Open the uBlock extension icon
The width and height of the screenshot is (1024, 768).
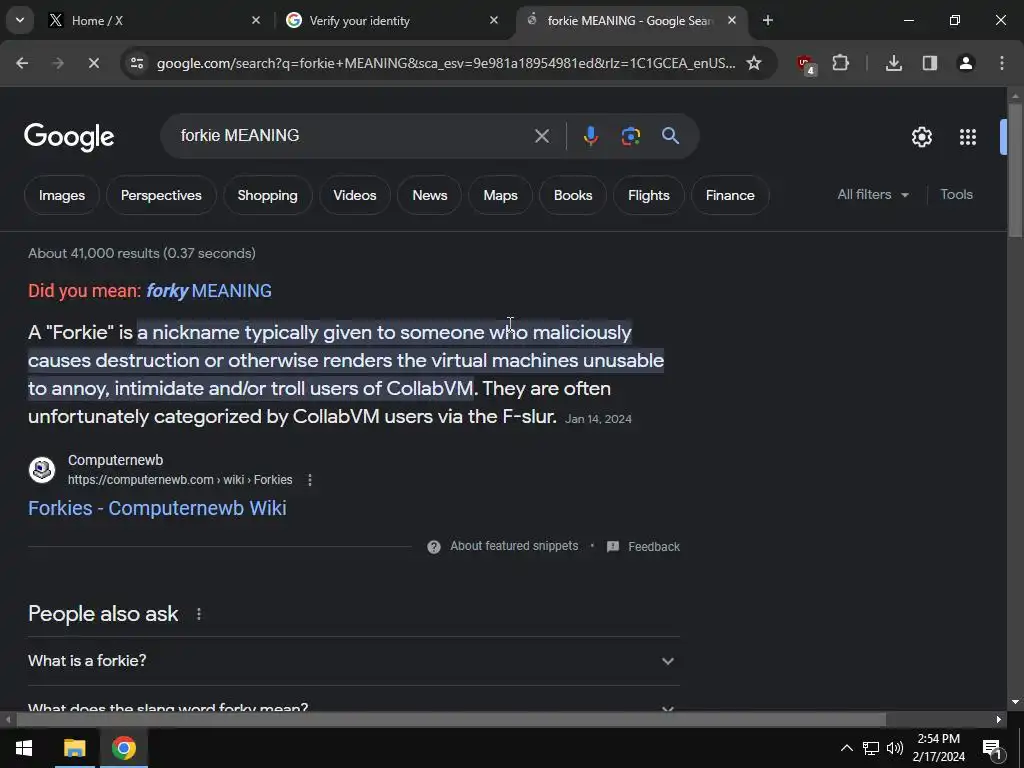coord(807,64)
